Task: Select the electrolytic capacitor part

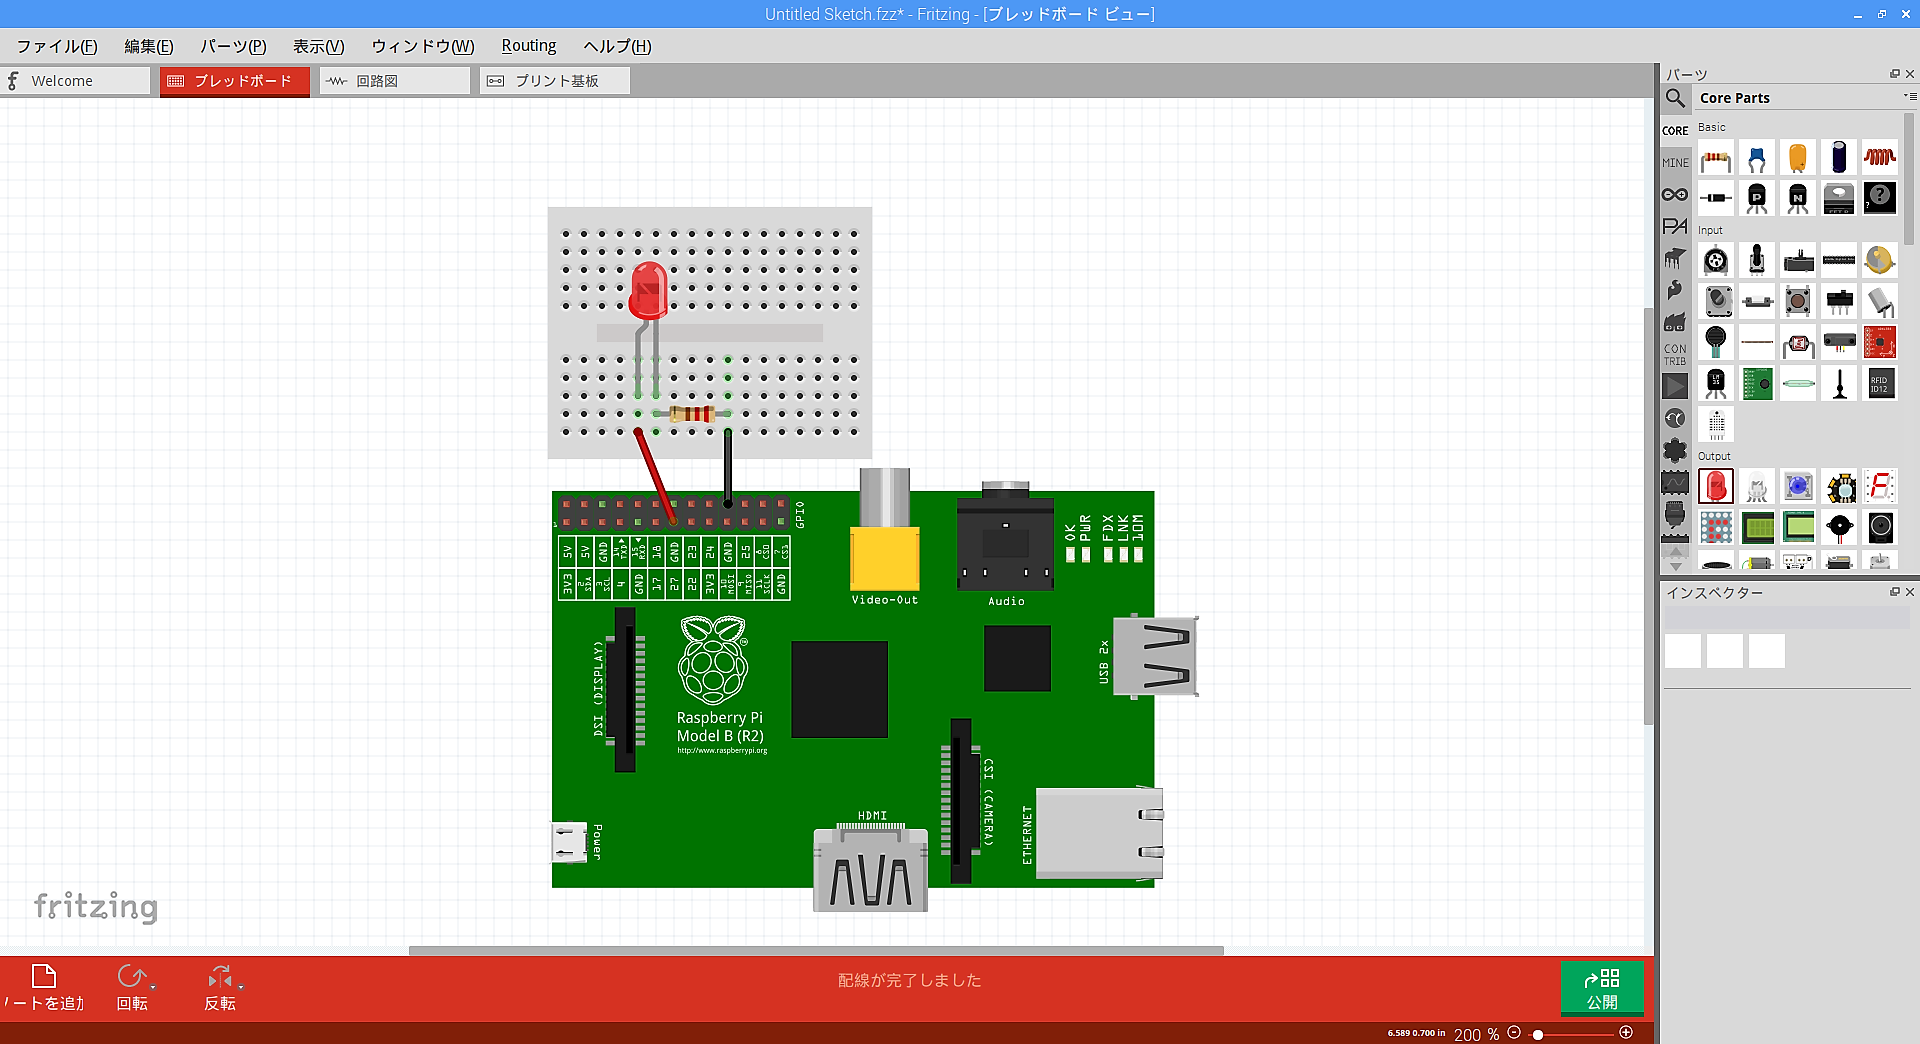Action: point(1839,158)
